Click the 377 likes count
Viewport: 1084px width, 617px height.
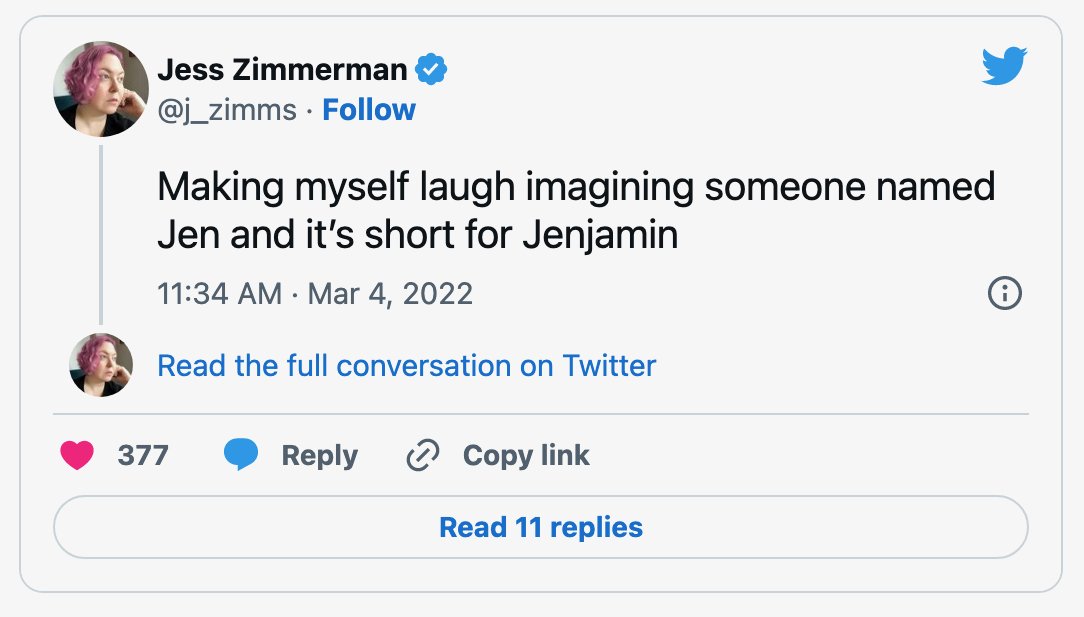click(143, 455)
